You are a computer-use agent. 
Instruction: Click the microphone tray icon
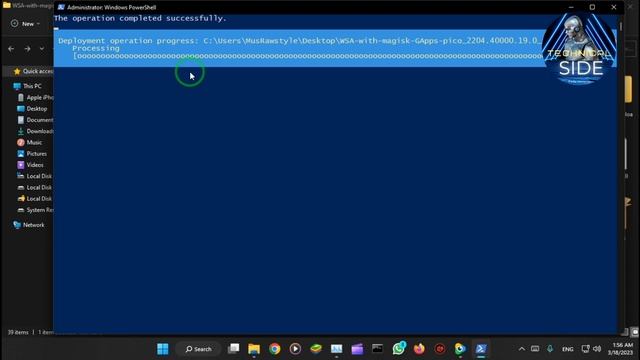550,349
